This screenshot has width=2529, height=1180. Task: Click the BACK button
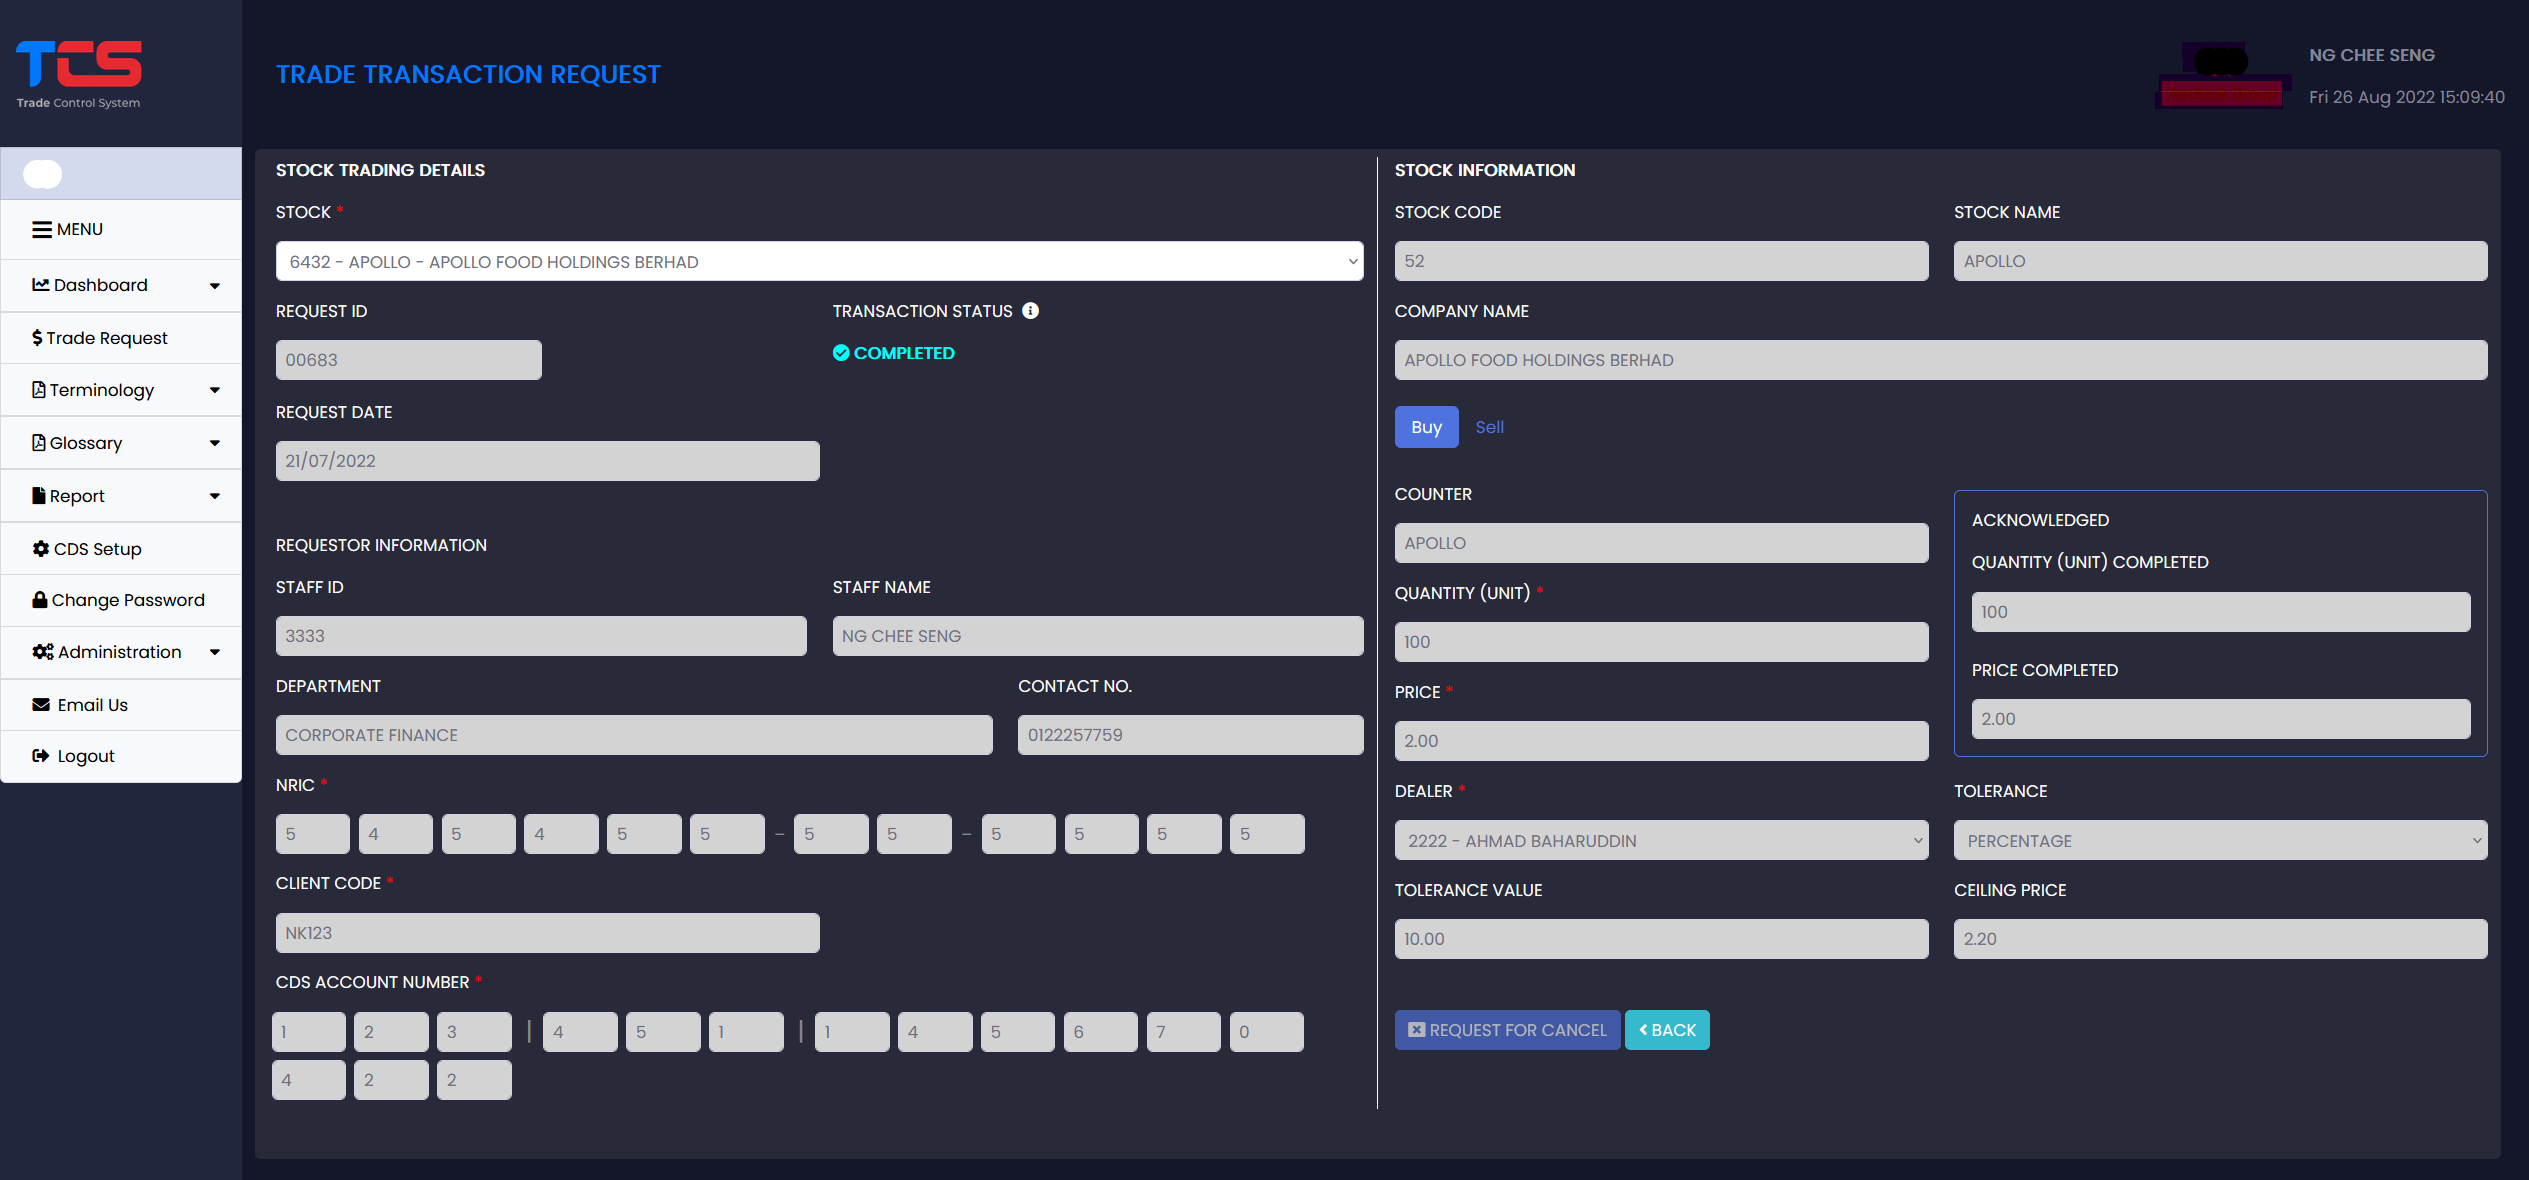click(x=1666, y=1030)
